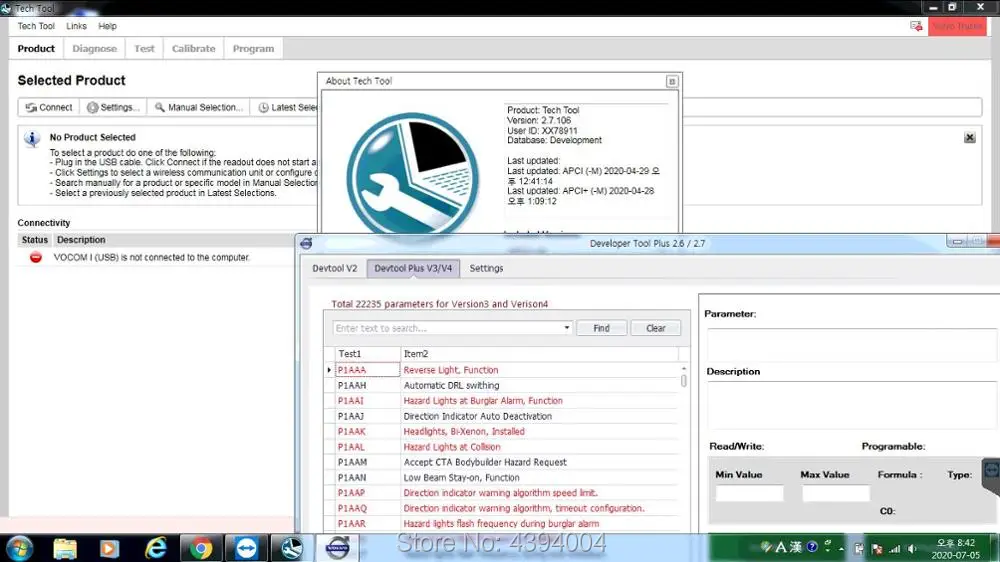Image resolution: width=1000 pixels, height=562 pixels.
Task: Select parameter code P1AAH
Action: tap(351, 385)
